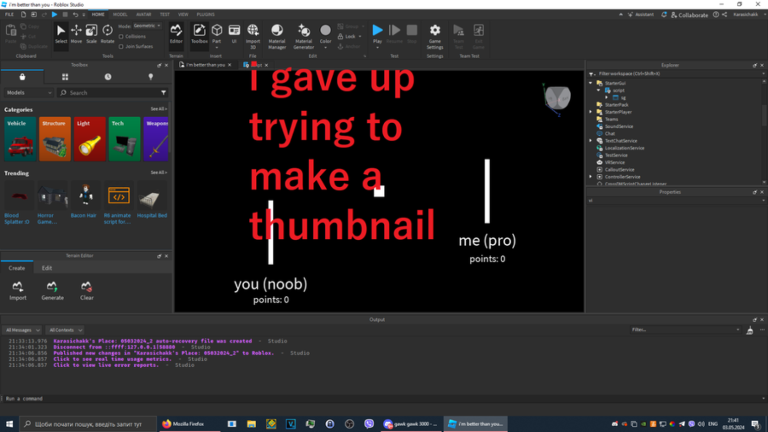The width and height of the screenshot is (768, 432).
Task: Open the Vehicle category card
Action: (x=20, y=139)
